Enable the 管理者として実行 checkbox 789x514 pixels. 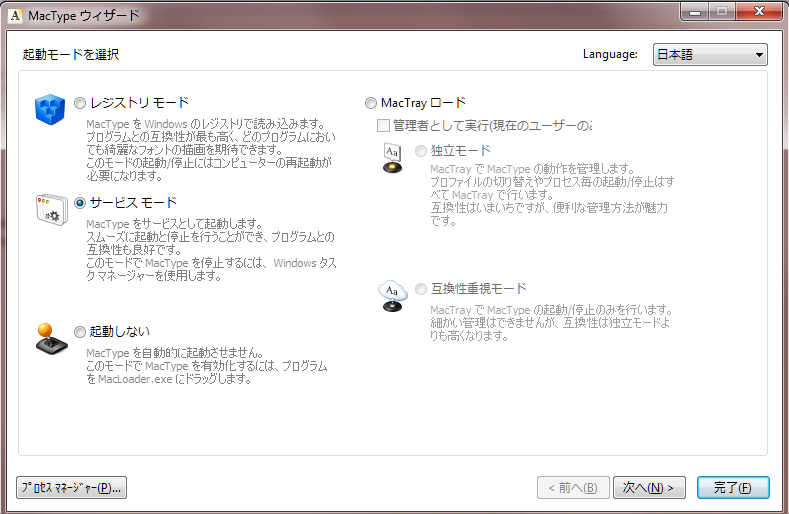tap(383, 126)
